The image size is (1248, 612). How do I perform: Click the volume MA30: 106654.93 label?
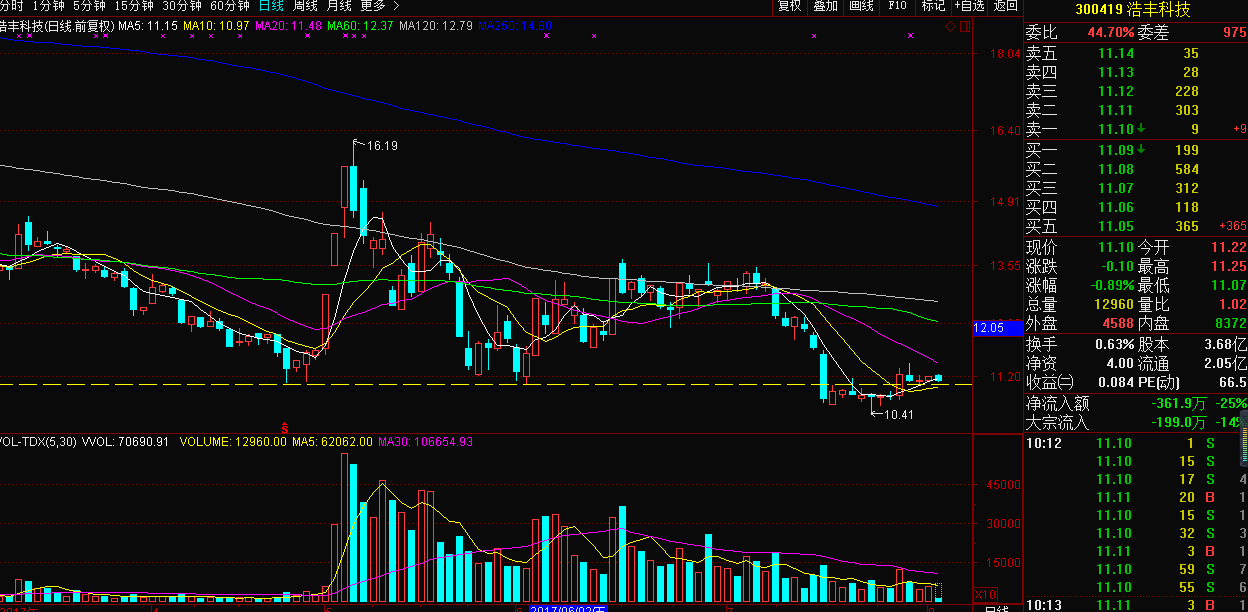click(x=425, y=441)
